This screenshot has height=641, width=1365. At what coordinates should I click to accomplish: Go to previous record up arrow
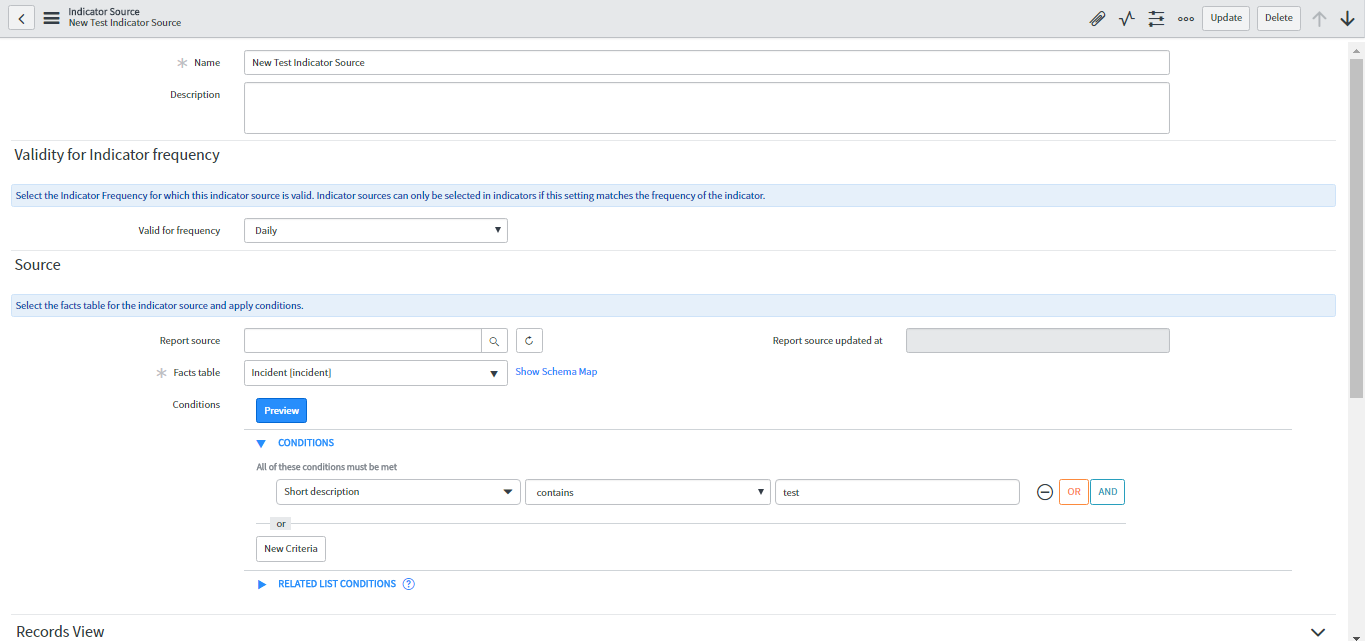(x=1319, y=18)
